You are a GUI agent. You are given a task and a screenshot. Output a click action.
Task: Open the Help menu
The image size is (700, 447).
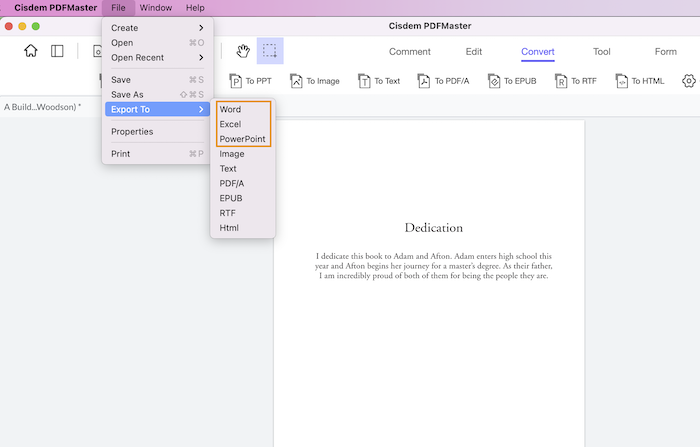(195, 8)
